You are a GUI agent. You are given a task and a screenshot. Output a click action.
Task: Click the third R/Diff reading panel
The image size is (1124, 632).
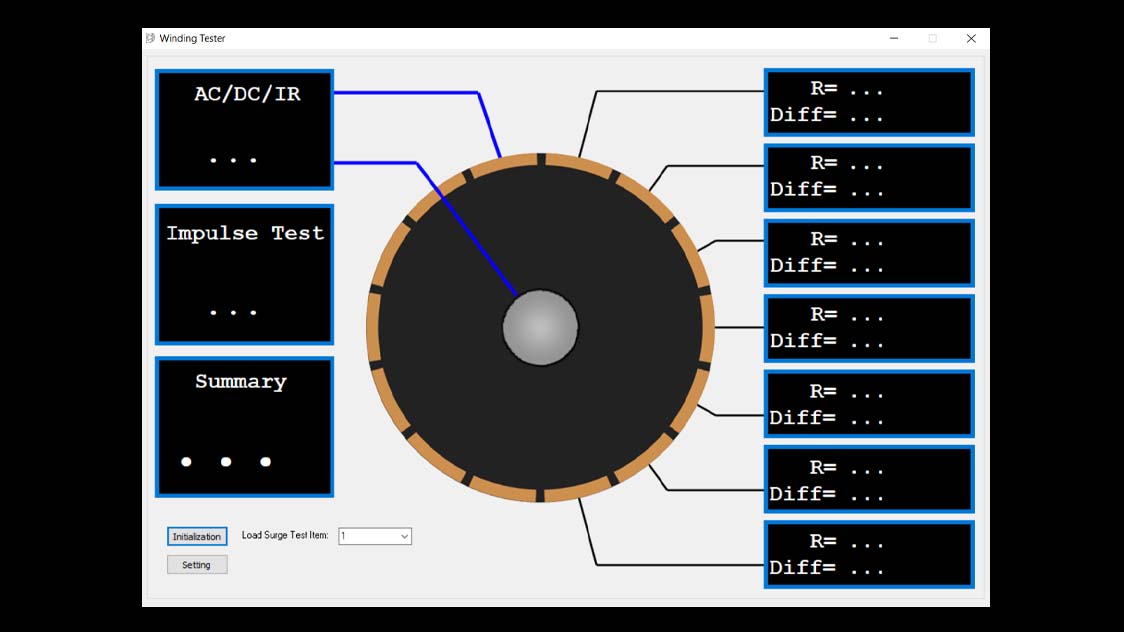[868, 253]
